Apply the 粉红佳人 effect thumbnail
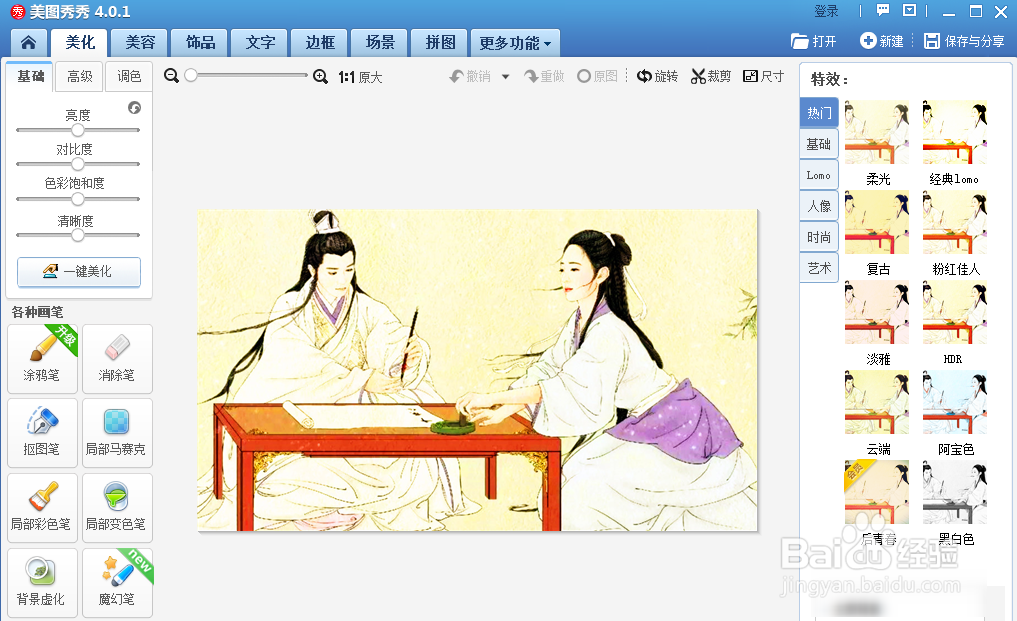The height and width of the screenshot is (621, 1017). point(955,222)
